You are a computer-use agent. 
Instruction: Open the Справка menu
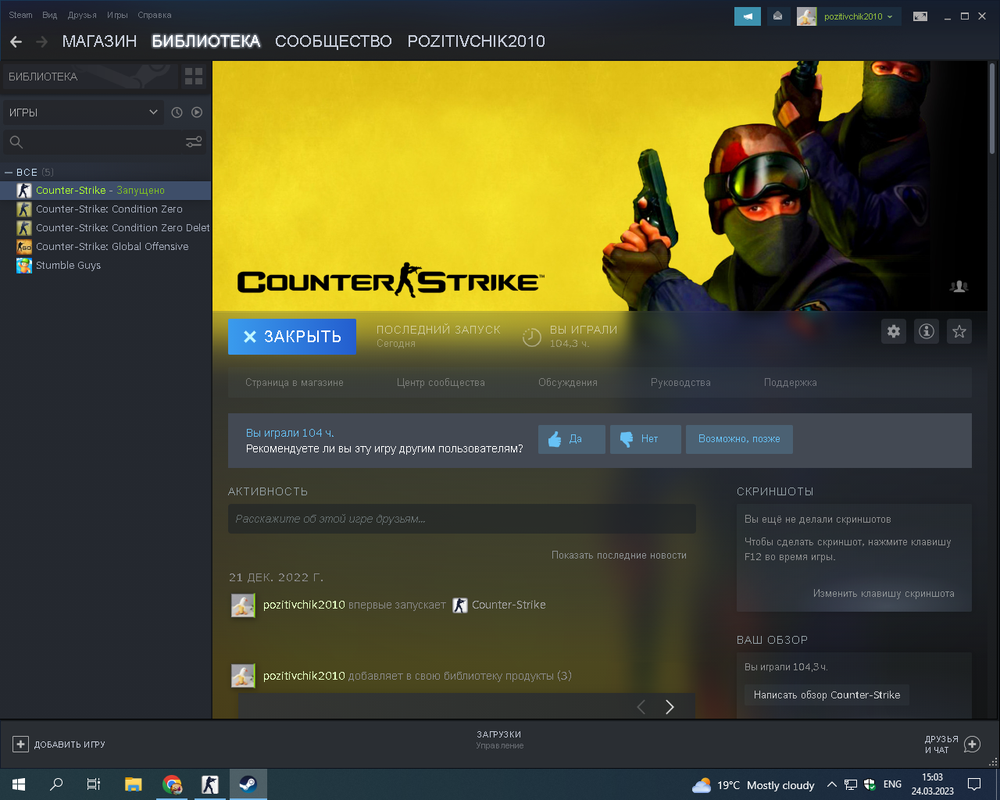(x=154, y=15)
